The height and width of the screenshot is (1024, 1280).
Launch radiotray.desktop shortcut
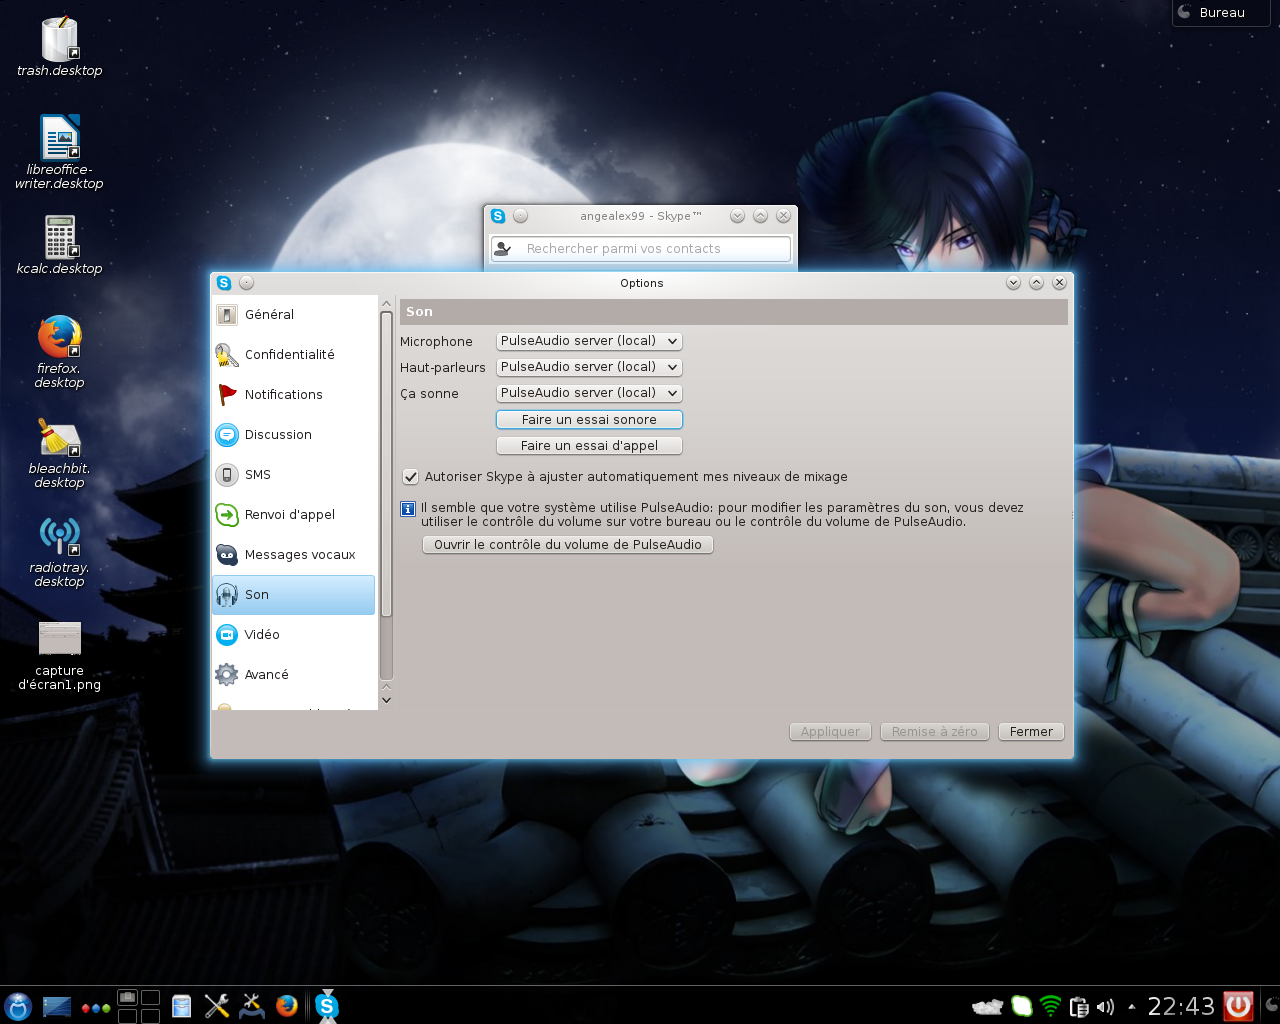pyautogui.click(x=60, y=551)
